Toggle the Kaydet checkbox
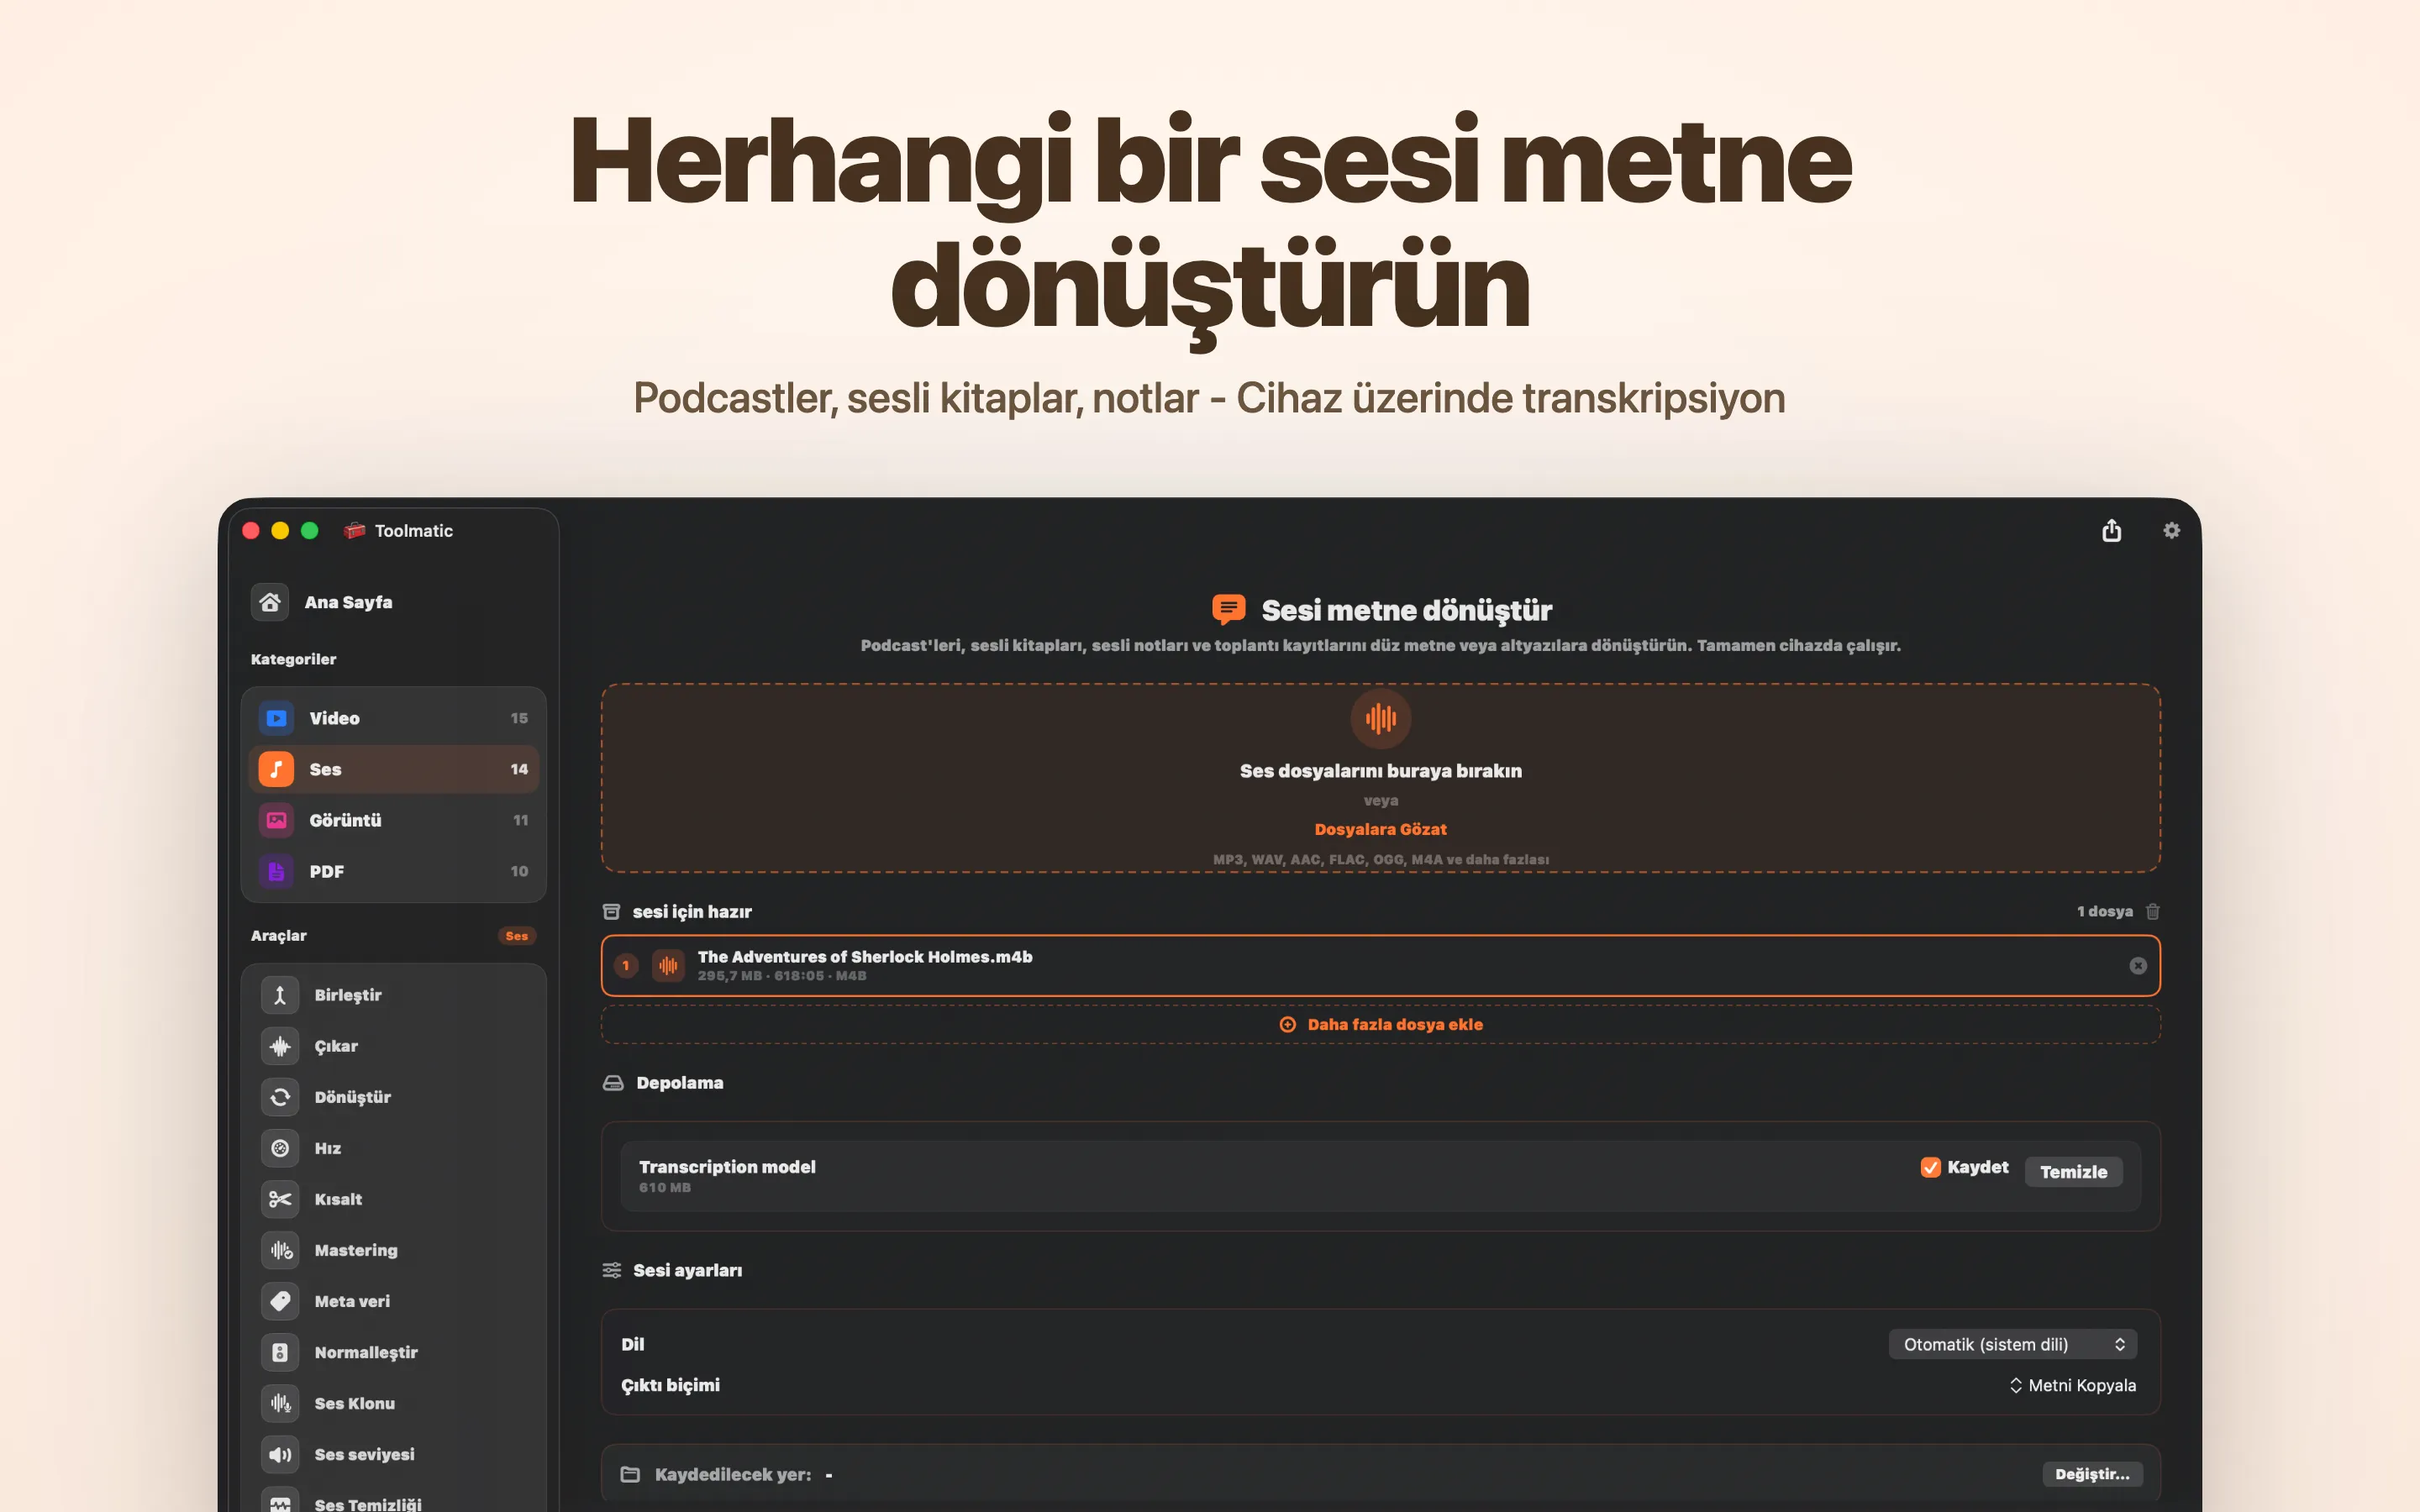Screen dimensions: 2420x1512 coord(1930,1167)
